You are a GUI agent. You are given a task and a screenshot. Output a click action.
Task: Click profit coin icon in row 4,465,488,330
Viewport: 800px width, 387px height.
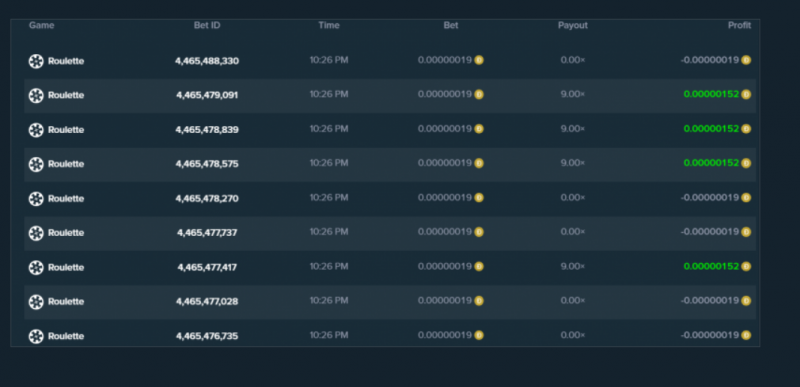pyautogui.click(x=746, y=60)
